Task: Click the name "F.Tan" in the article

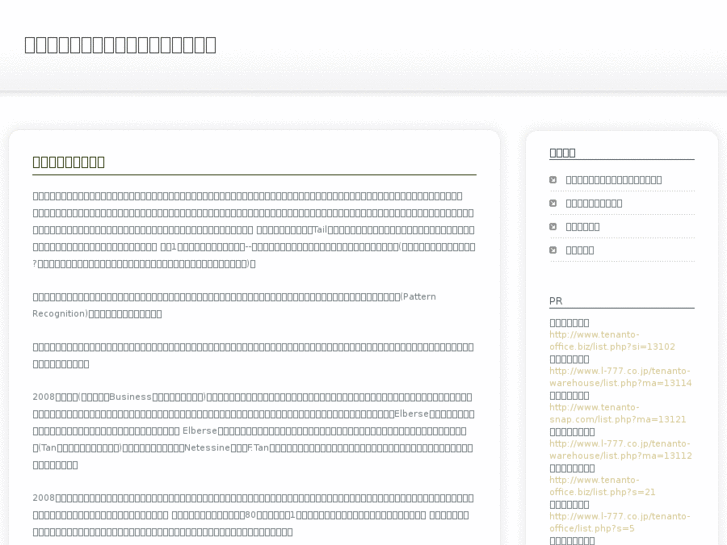Action: (x=258, y=448)
